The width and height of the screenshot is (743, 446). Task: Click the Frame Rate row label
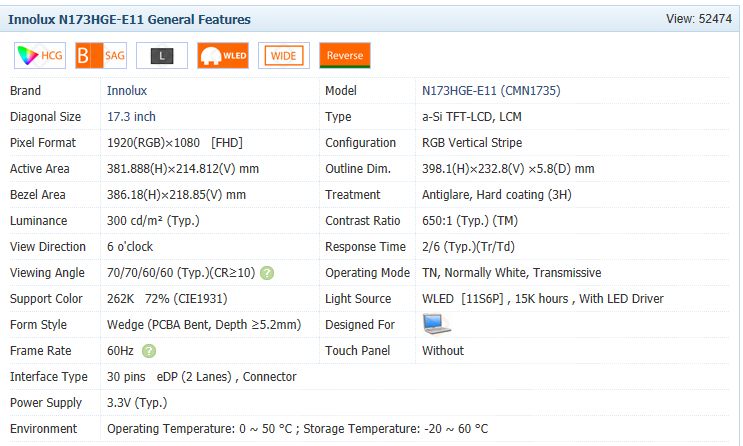[41, 351]
